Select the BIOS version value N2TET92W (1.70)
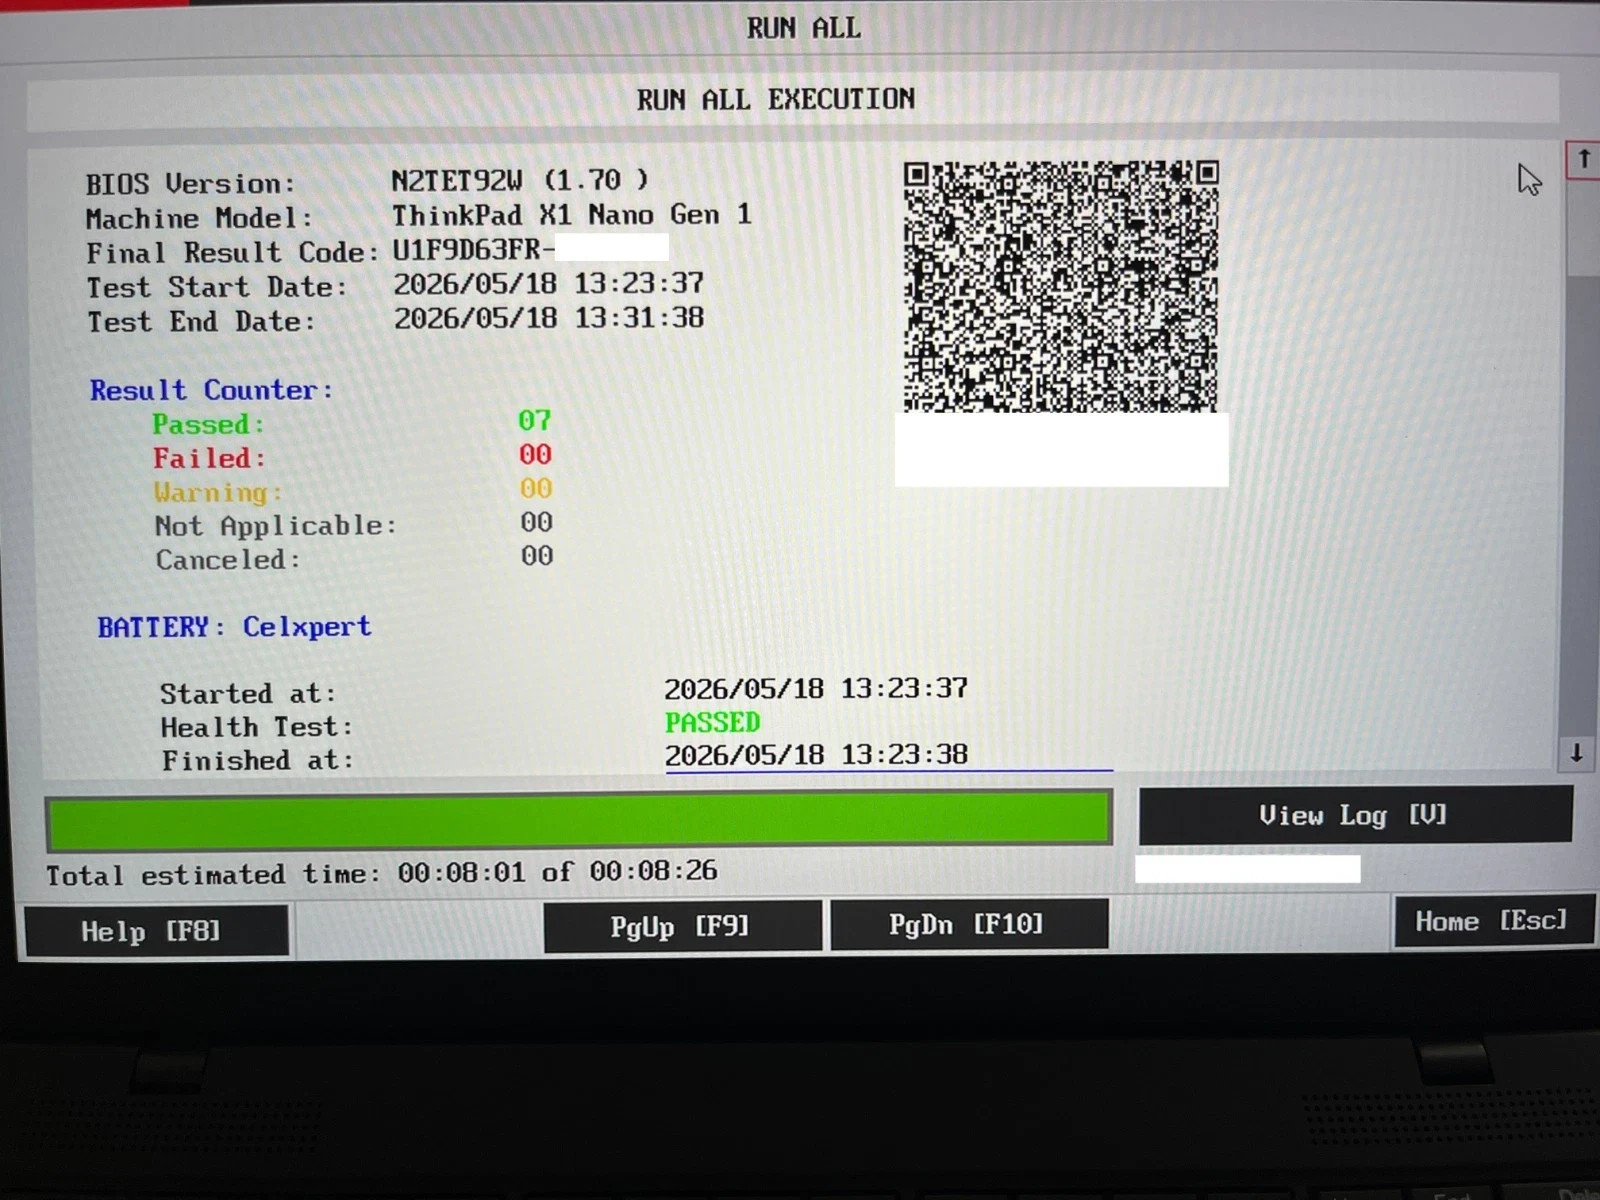 520,180
